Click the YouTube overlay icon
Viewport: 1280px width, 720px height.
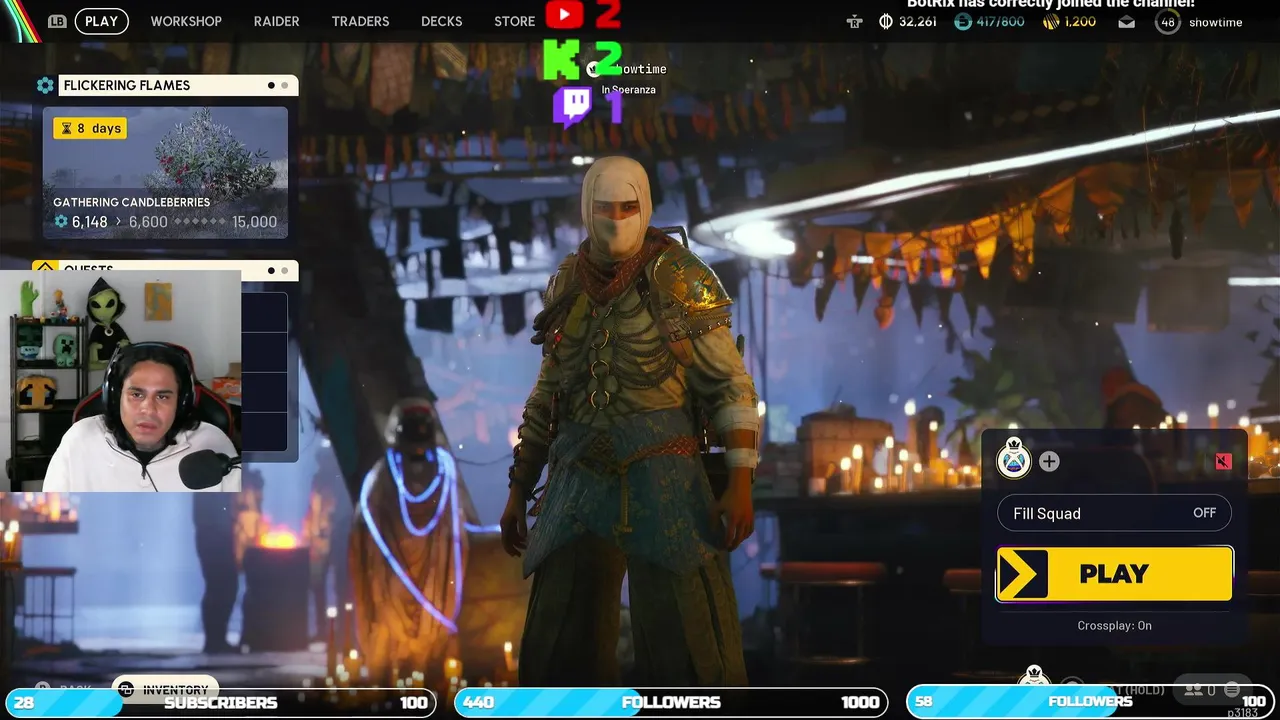565,14
